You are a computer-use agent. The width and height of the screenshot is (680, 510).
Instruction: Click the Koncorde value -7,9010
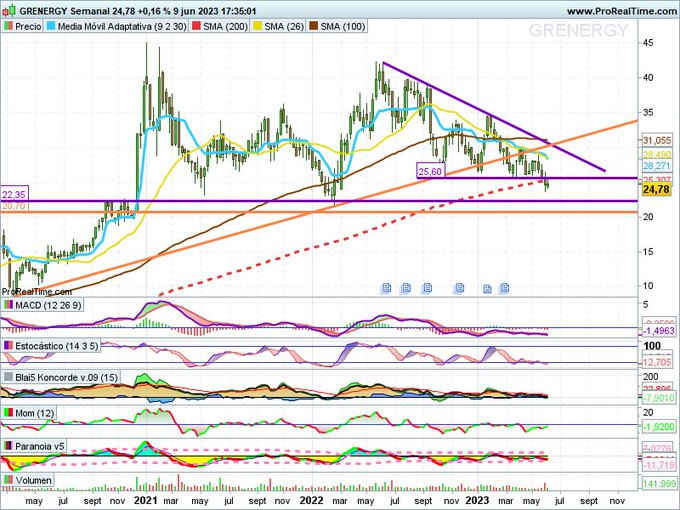click(x=659, y=398)
